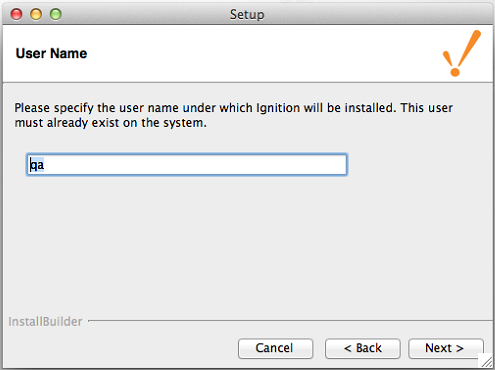Click the empty gray dialog body
The height and width of the screenshot is (370, 495).
click(248, 247)
